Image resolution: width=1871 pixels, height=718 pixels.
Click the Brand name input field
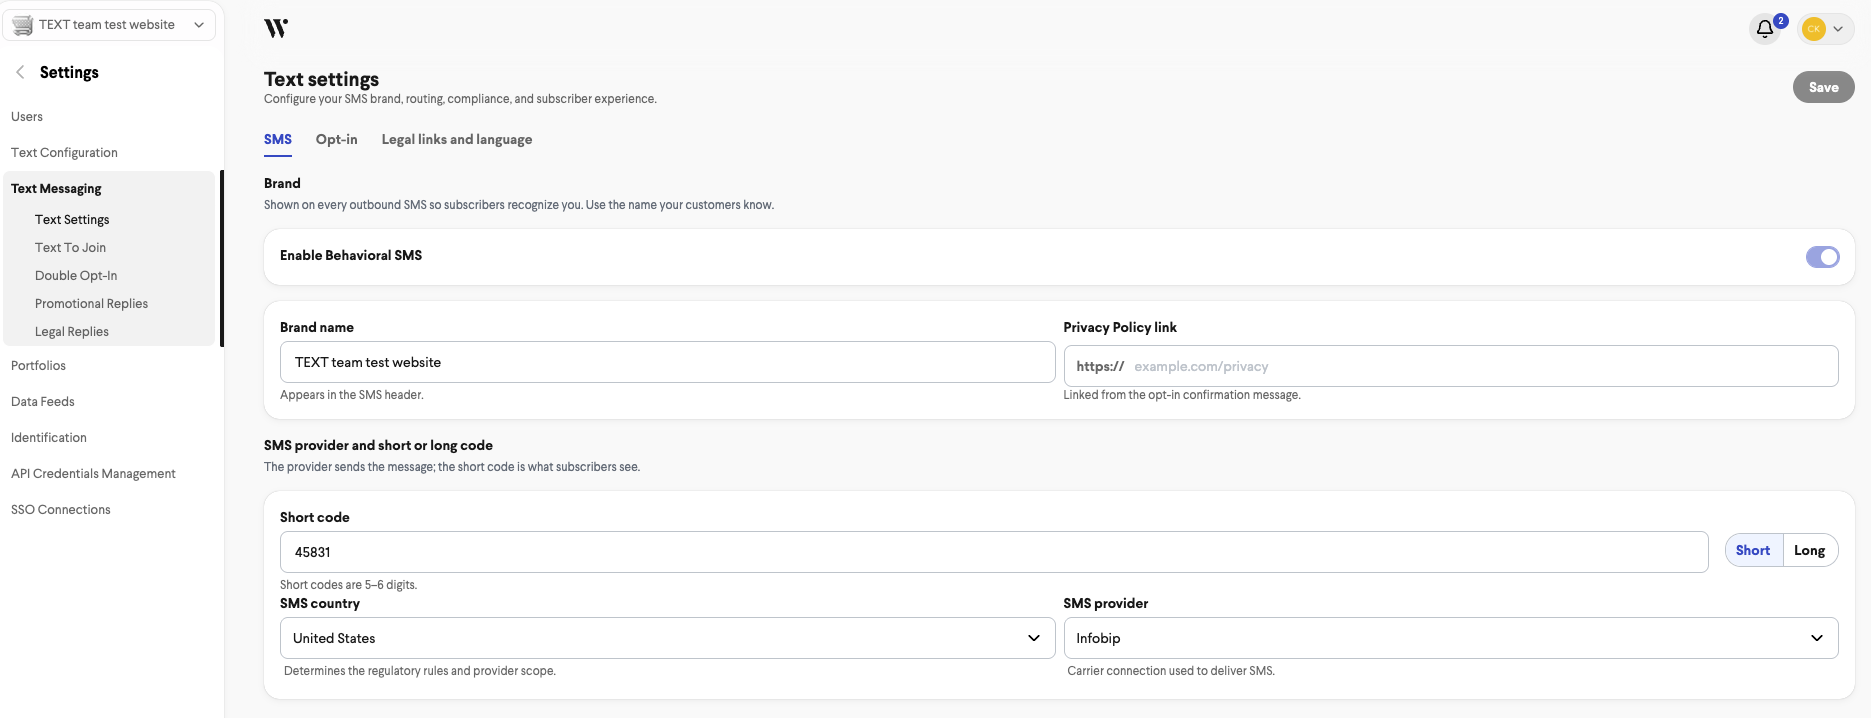click(x=667, y=362)
